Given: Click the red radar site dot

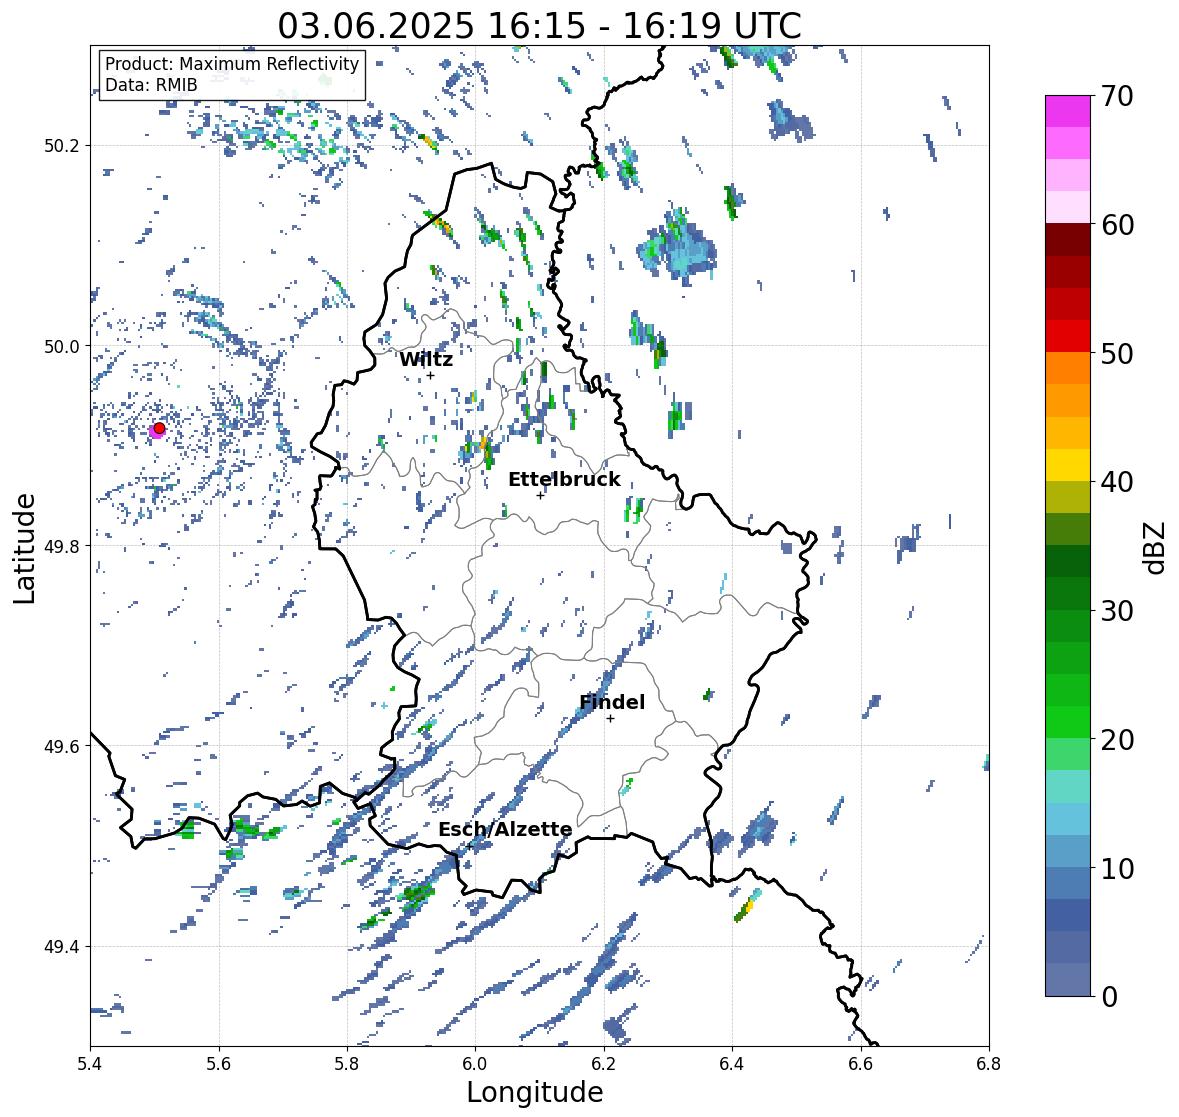Looking at the screenshot, I should coord(159,428).
